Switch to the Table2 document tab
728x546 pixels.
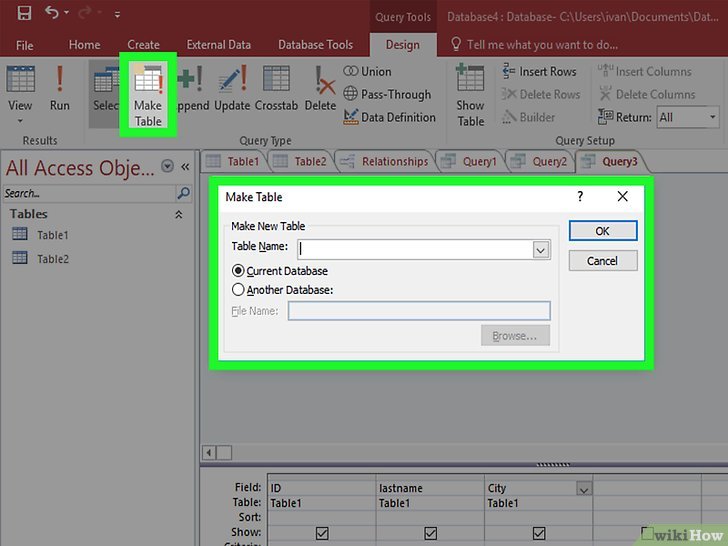[300, 161]
